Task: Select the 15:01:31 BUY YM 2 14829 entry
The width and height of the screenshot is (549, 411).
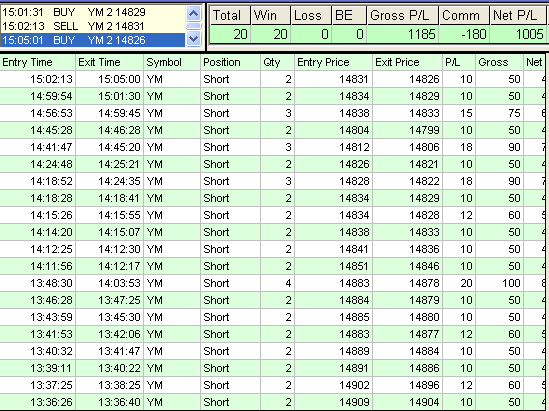Action: [x=93, y=12]
